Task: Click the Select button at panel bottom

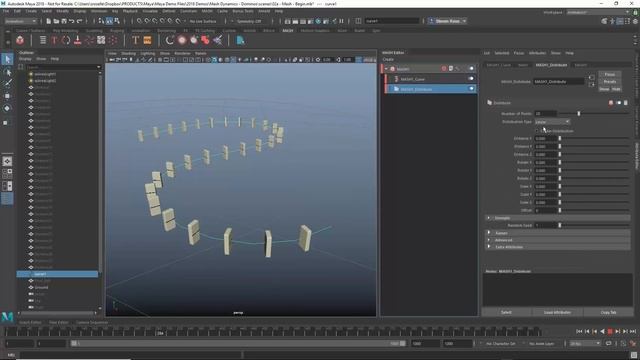Action: click(507, 312)
